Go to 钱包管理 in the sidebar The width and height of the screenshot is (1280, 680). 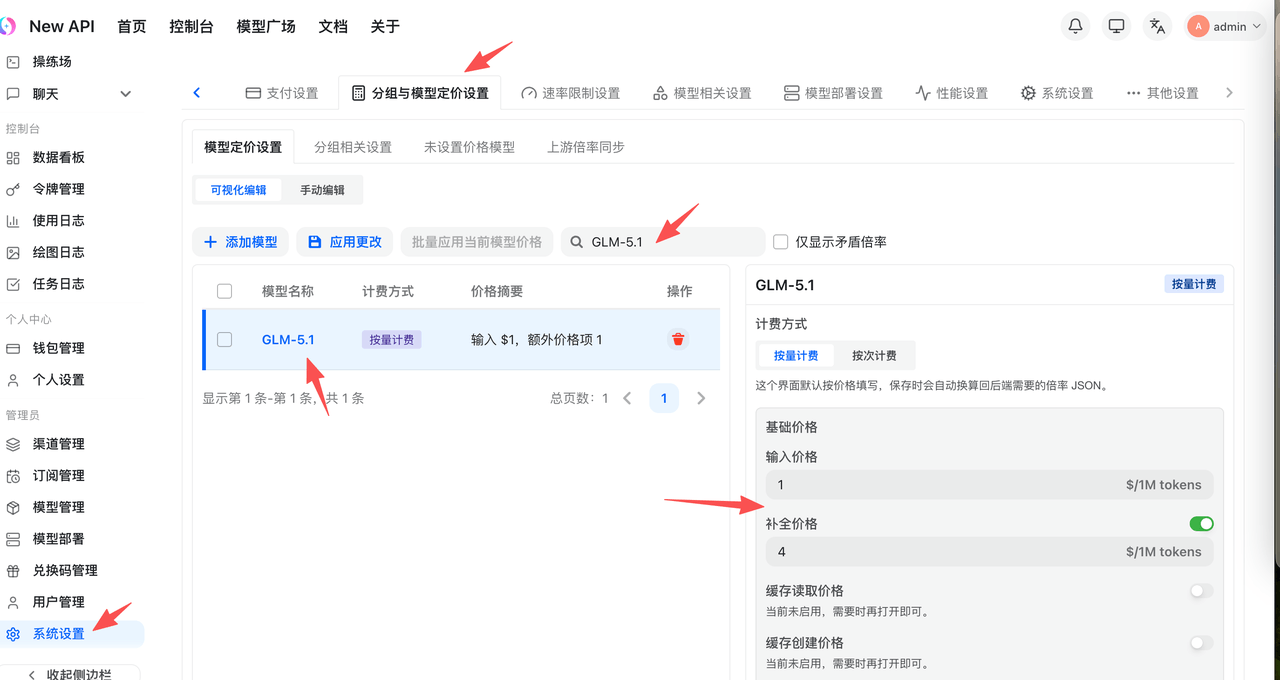(58, 348)
